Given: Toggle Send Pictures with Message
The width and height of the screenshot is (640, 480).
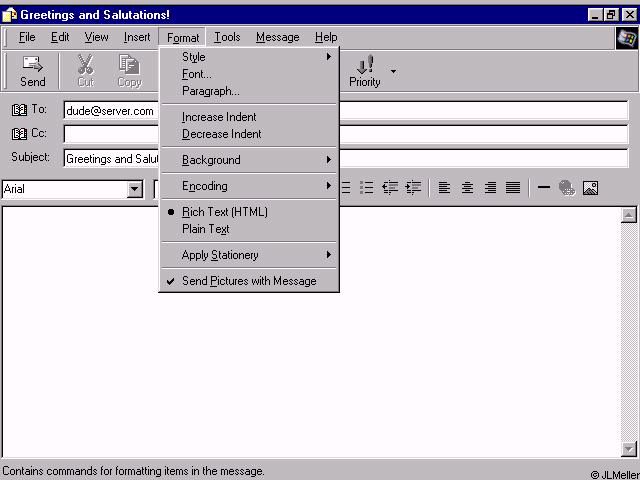Looking at the screenshot, I should click(248, 281).
